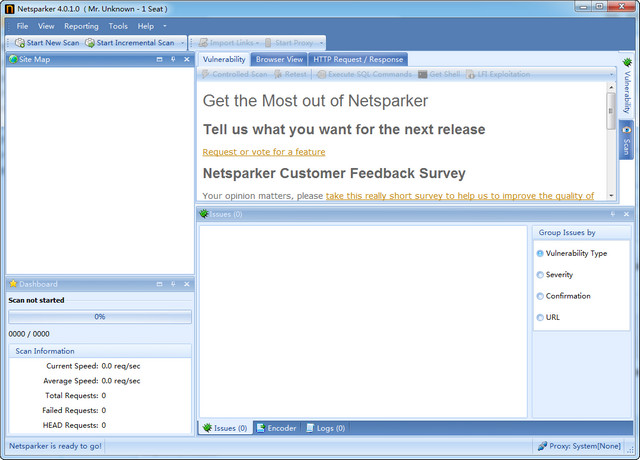Click "Request or vote for a feature" link
The height and width of the screenshot is (460, 640).
pyautogui.click(x=264, y=152)
